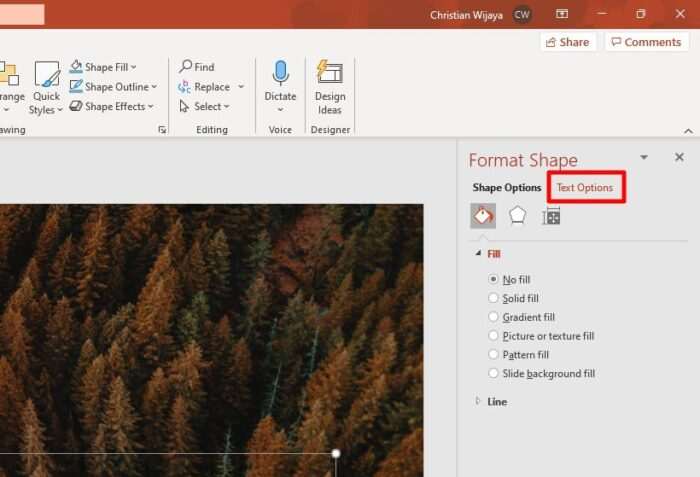Screen dimensions: 700x477
Task: Click the Shape Effects icon
Action: 76,106
